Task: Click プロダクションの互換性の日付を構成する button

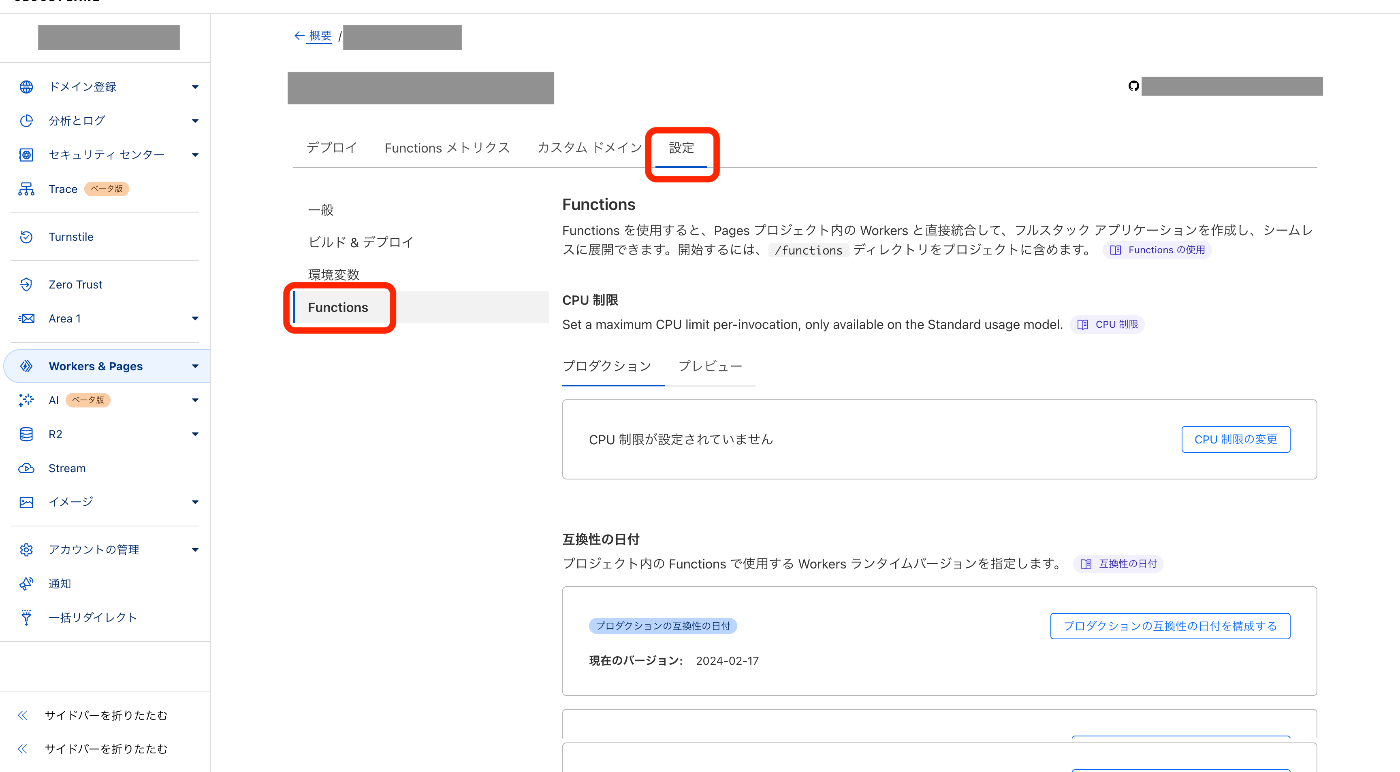Action: (1170, 626)
